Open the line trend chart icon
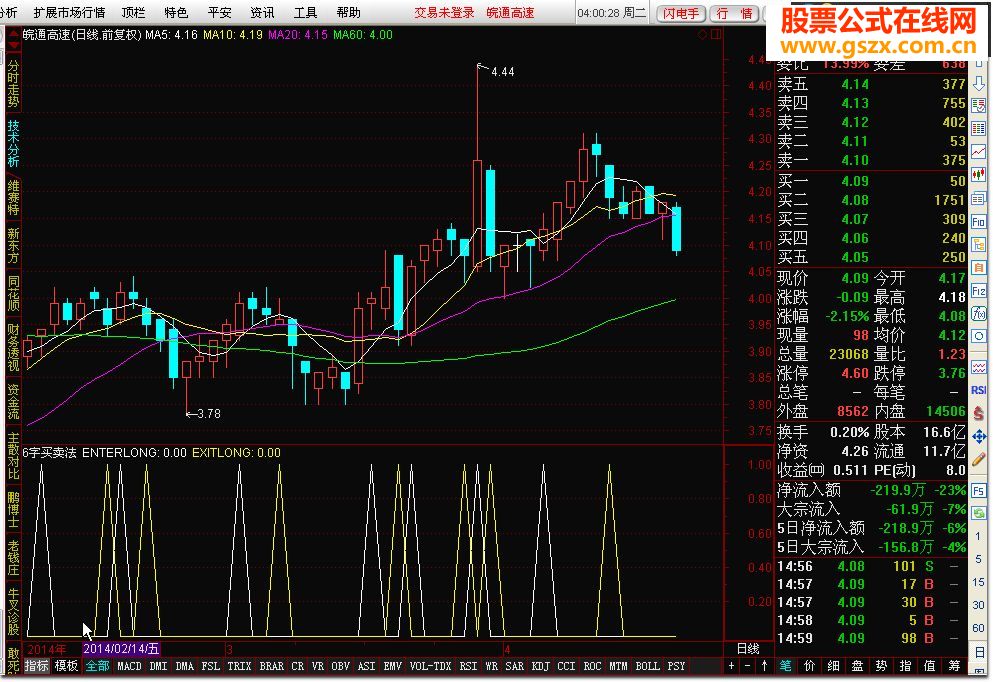The height and width of the screenshot is (682, 993). (x=979, y=151)
